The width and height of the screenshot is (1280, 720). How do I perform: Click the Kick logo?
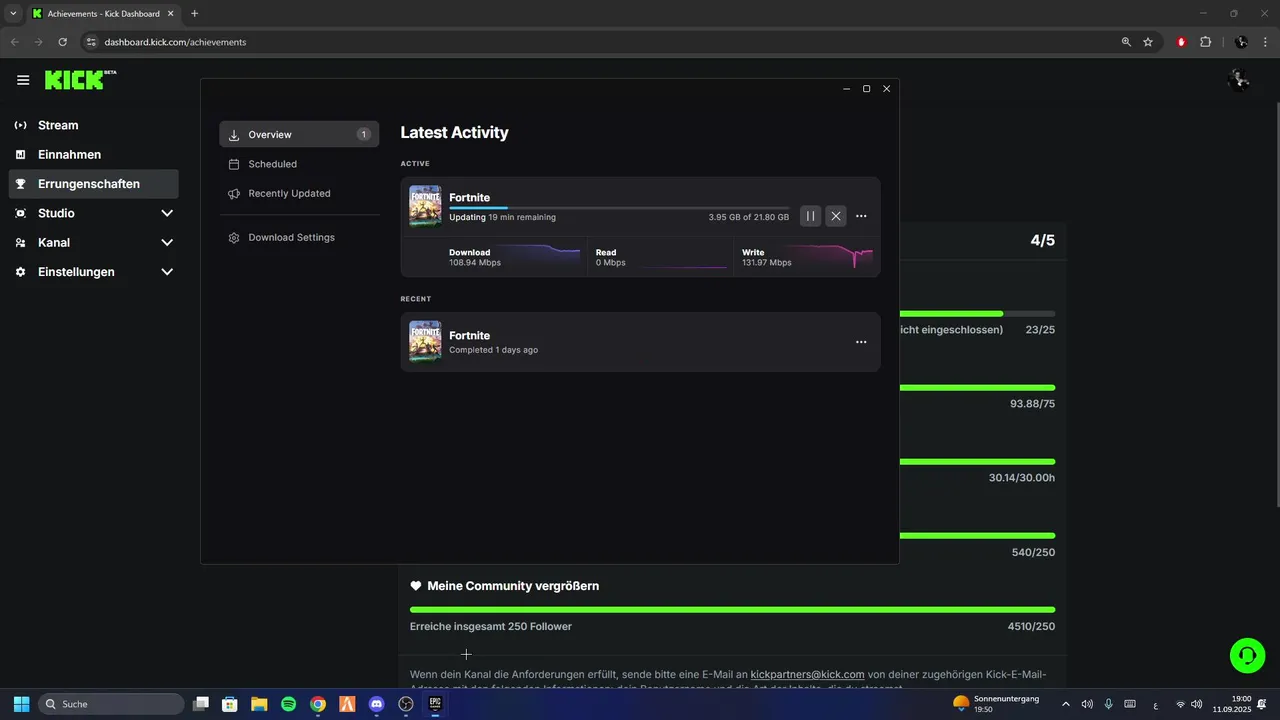(80, 80)
